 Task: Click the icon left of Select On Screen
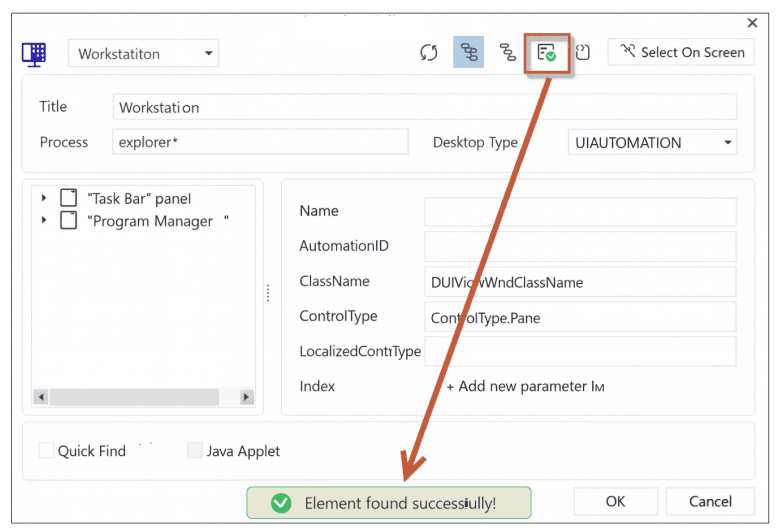[583, 53]
